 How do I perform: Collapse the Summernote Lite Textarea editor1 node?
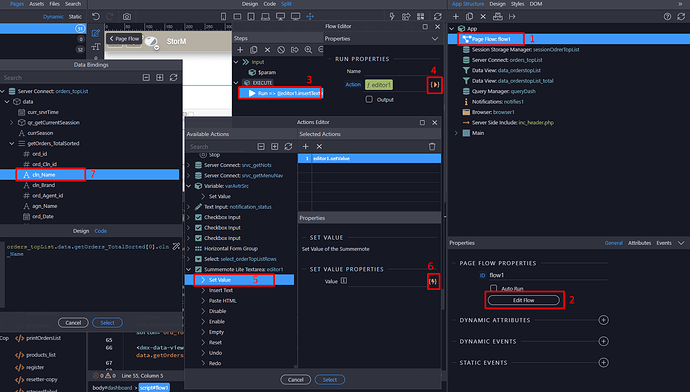tap(189, 269)
